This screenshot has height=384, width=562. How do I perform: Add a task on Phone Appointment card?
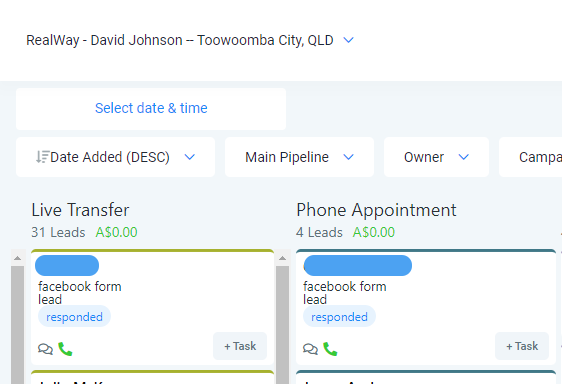(x=522, y=346)
